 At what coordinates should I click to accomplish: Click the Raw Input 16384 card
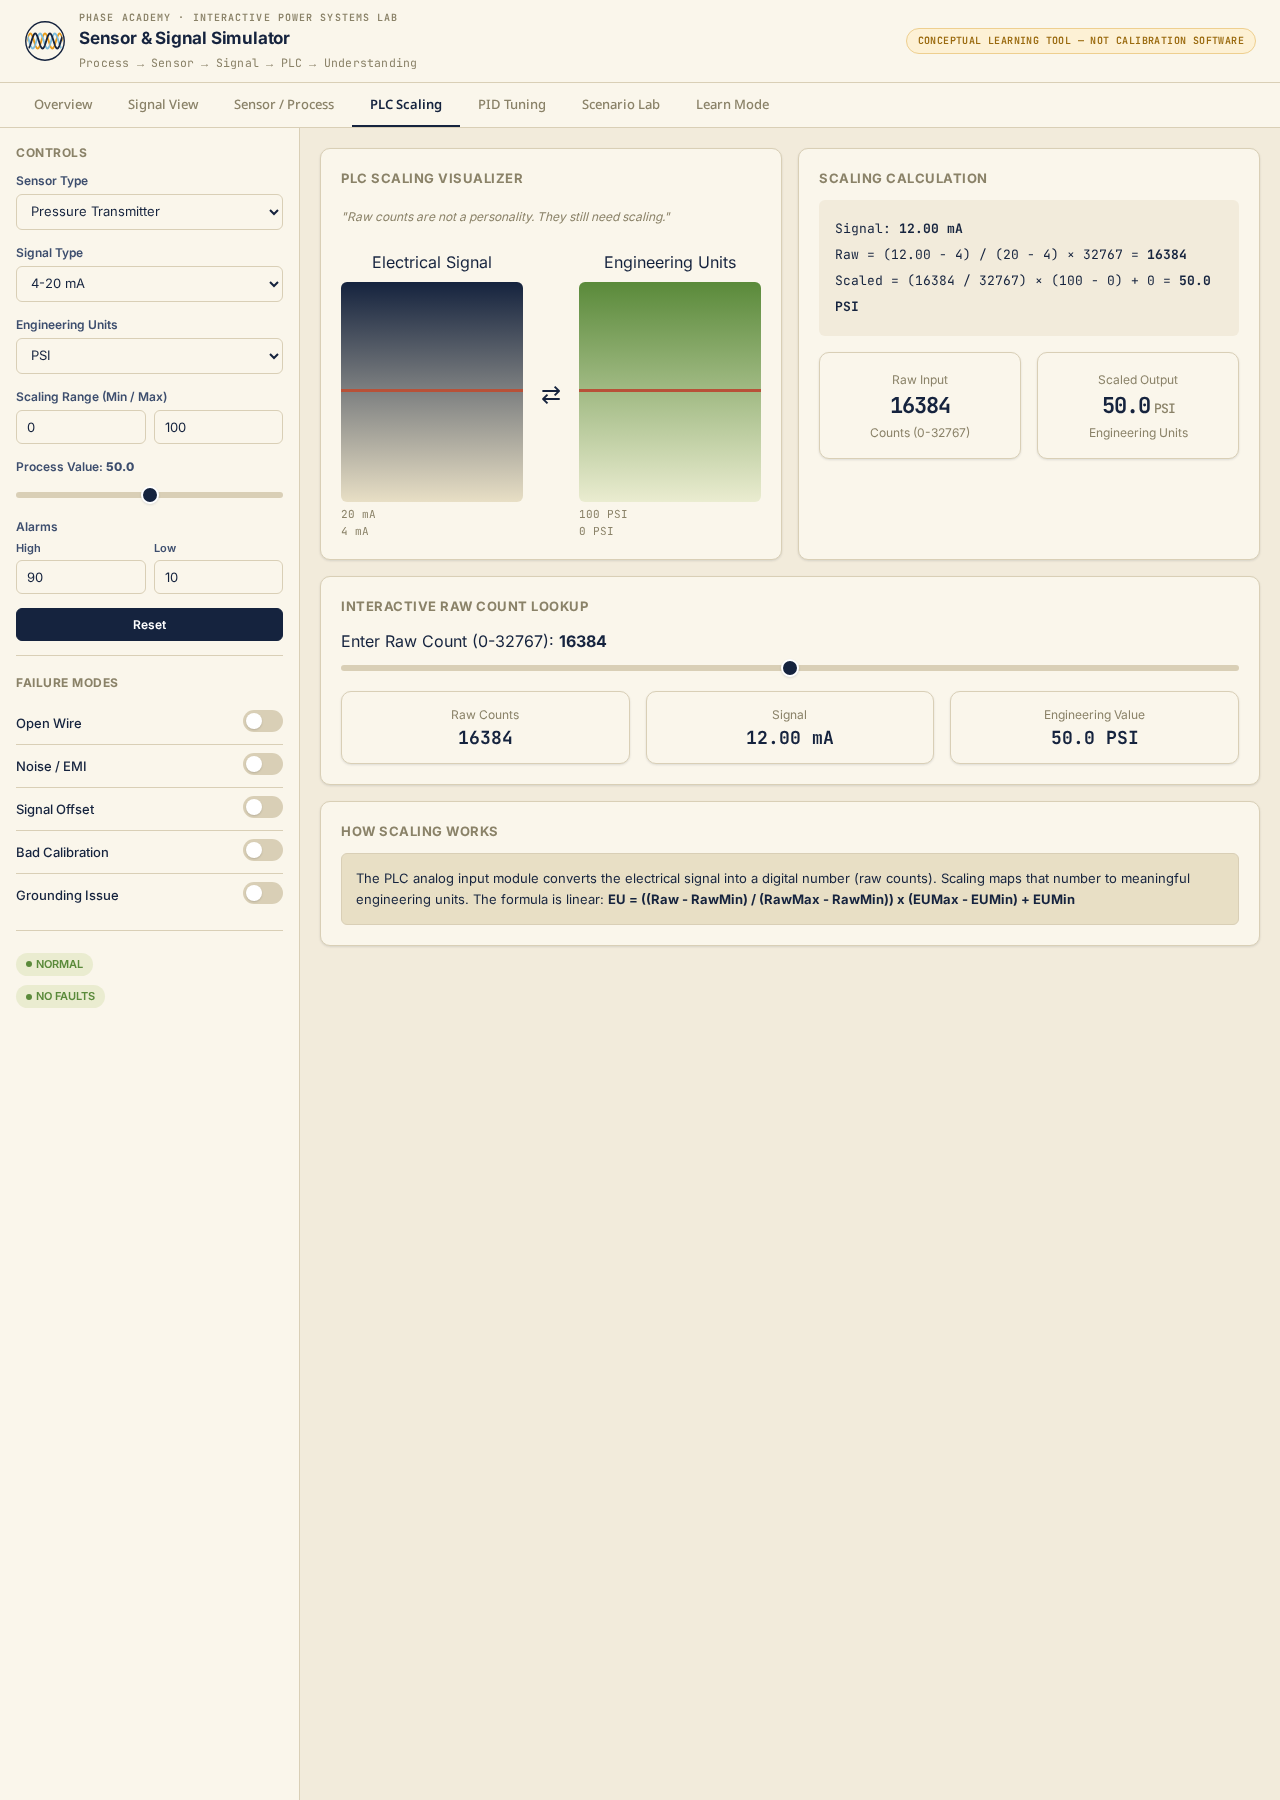click(920, 406)
